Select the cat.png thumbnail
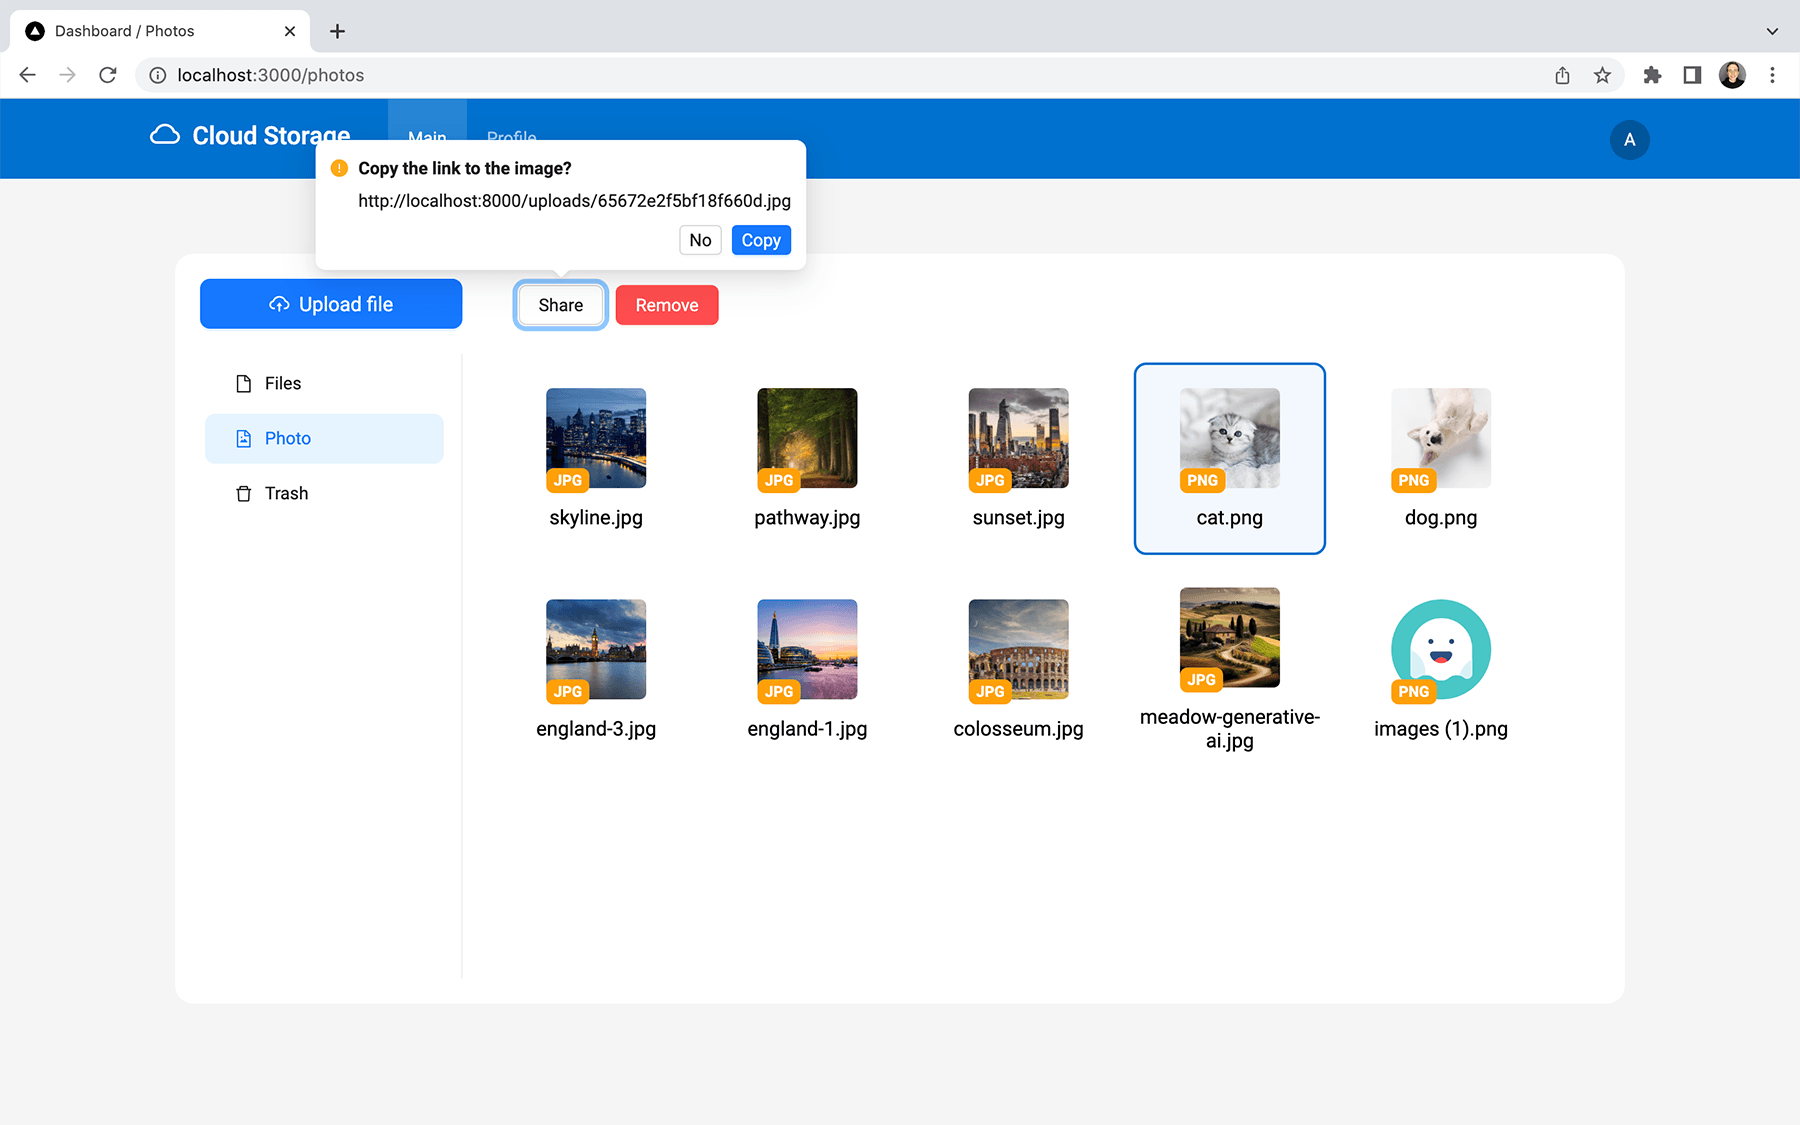This screenshot has width=1800, height=1125. [x=1229, y=438]
